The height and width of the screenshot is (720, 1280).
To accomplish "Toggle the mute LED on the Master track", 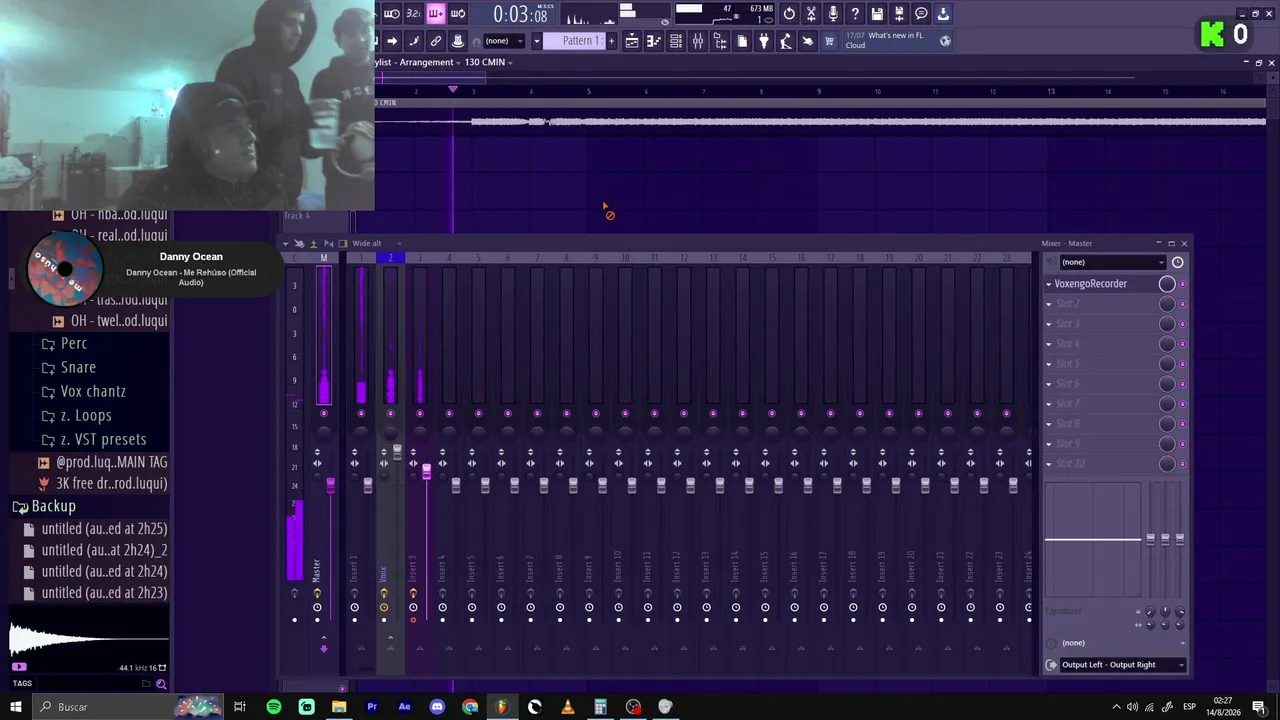I will pyautogui.click(x=323, y=413).
